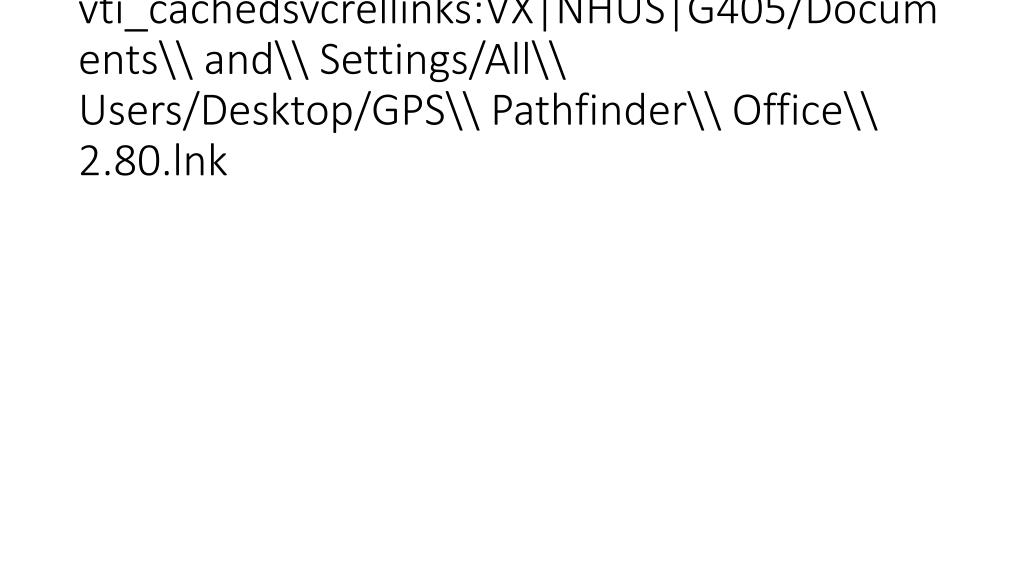Click the "Settings/All\\" text segment
This screenshot has height=576, width=1024.
[x=442, y=61]
